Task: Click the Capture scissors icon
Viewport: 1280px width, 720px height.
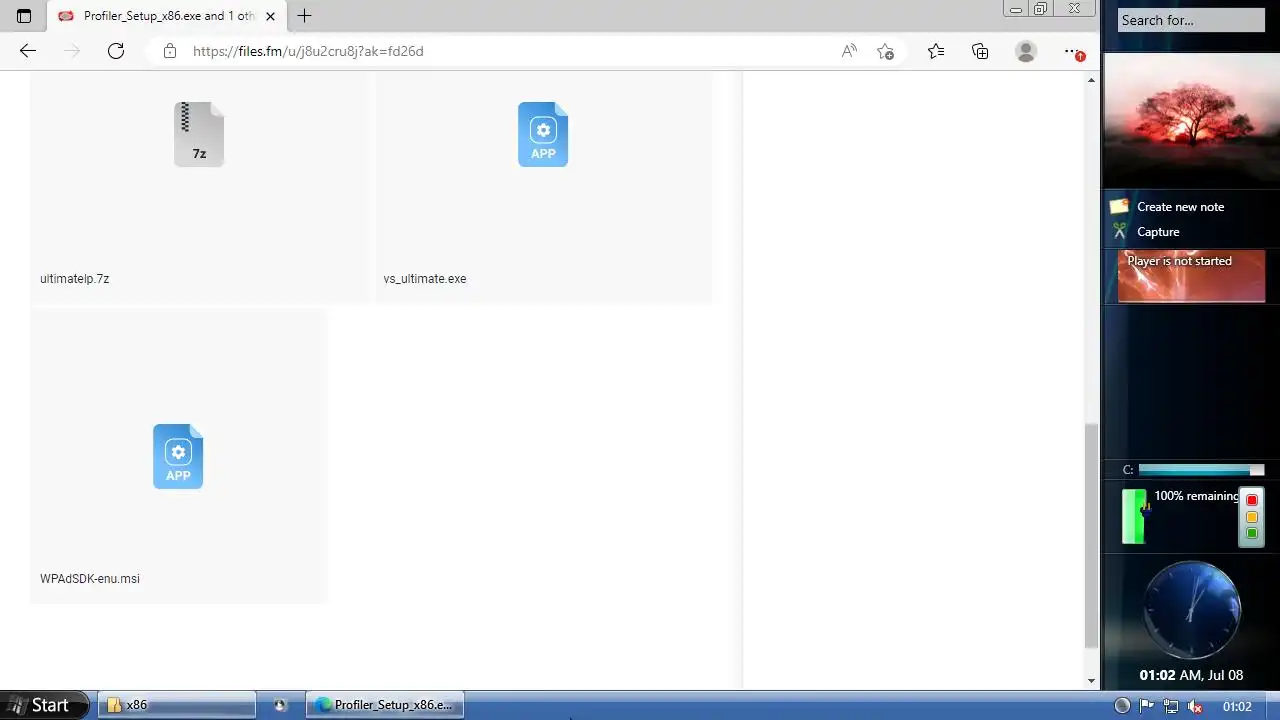Action: (1119, 231)
